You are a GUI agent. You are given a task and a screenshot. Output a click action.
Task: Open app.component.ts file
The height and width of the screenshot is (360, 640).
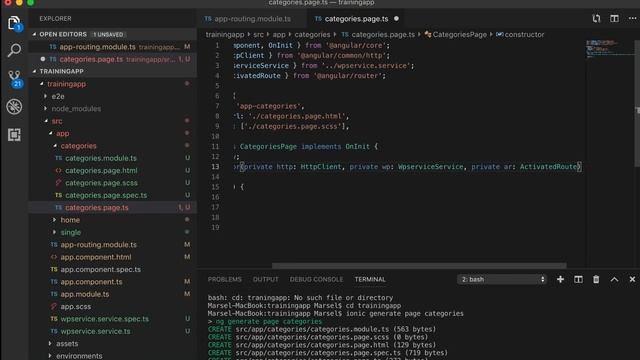[x=113, y=282]
